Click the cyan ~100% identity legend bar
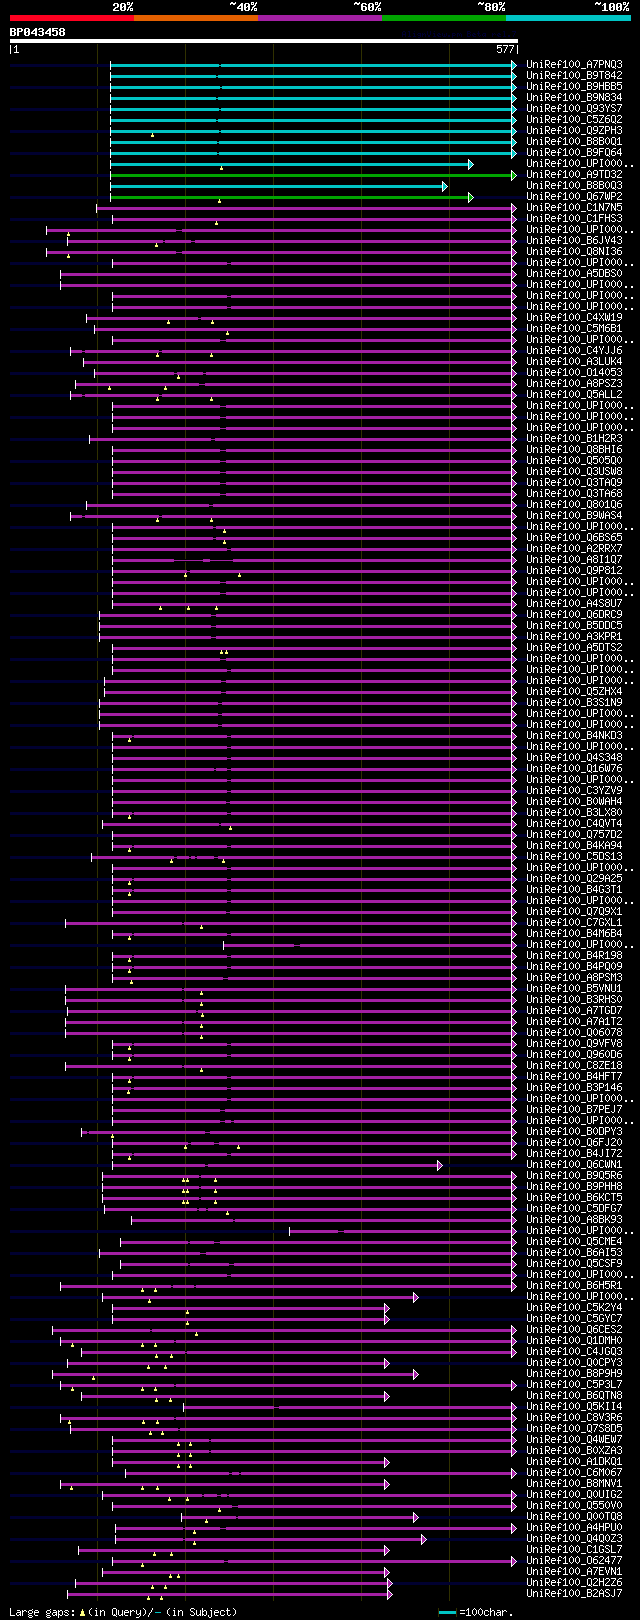 point(568,18)
